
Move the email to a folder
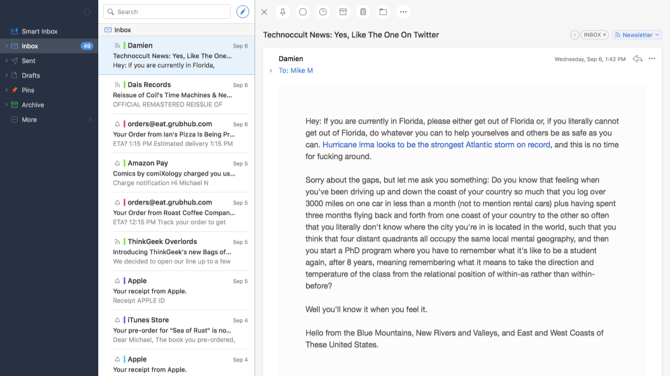coord(383,12)
